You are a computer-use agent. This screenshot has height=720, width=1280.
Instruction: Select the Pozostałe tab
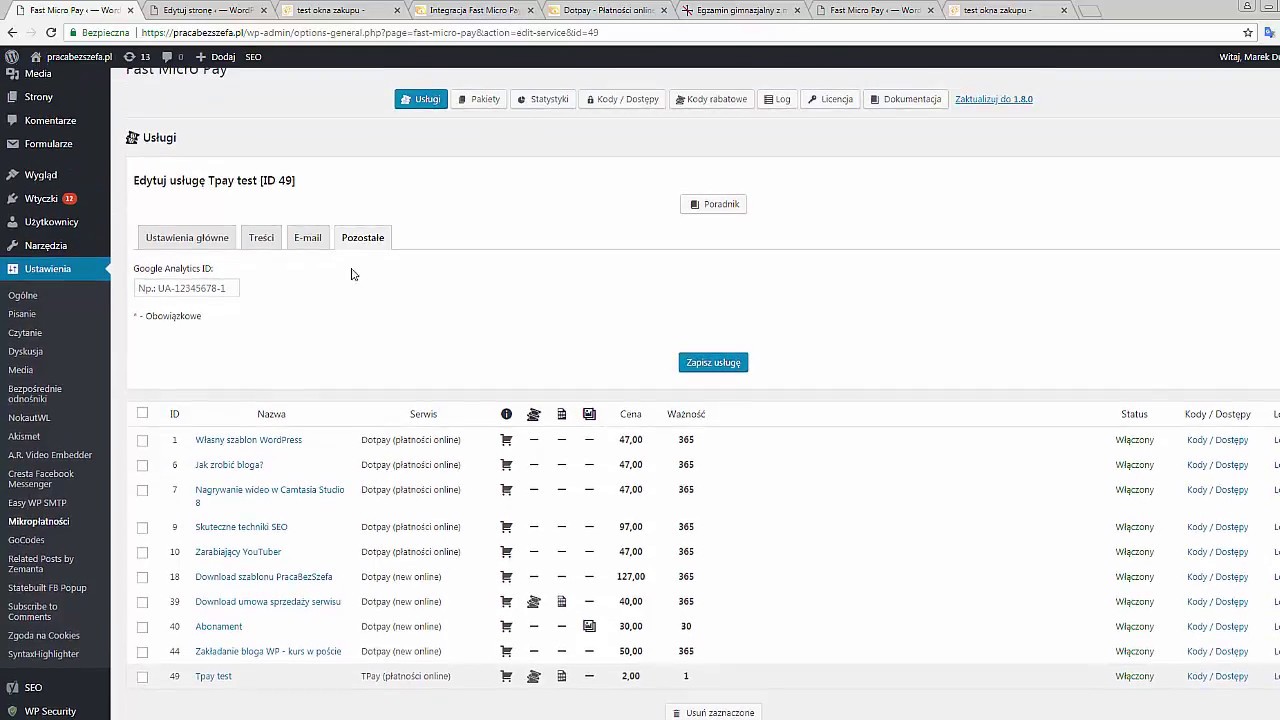point(363,238)
